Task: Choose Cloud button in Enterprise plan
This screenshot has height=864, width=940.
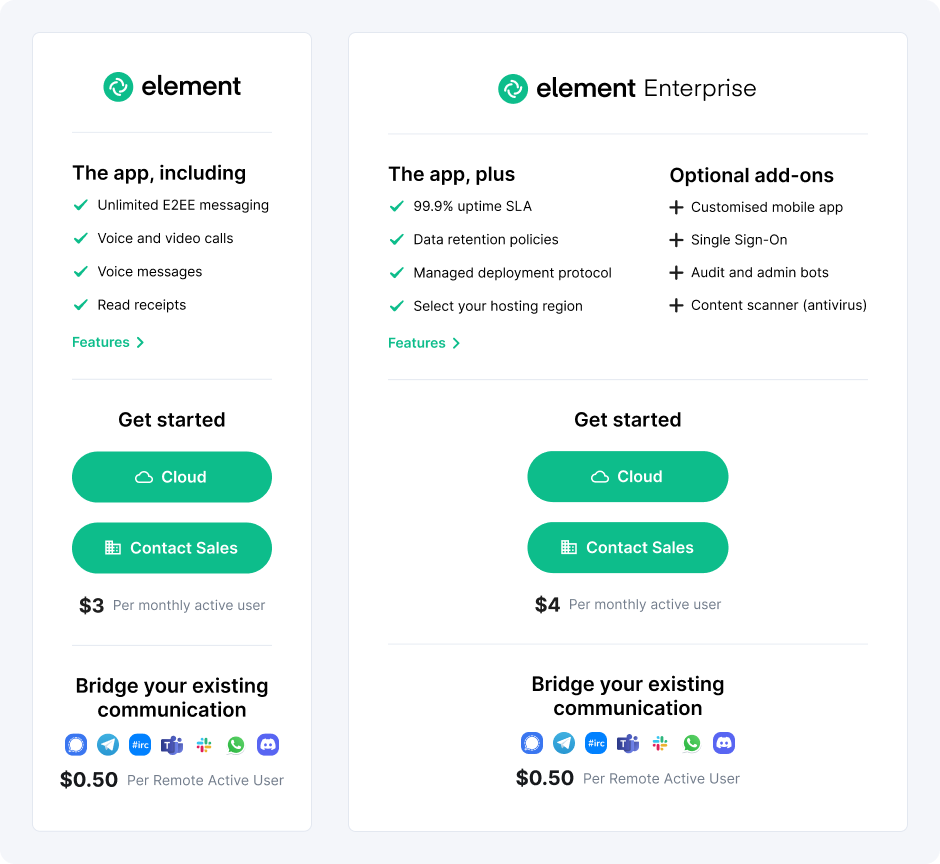Action: click(x=628, y=477)
